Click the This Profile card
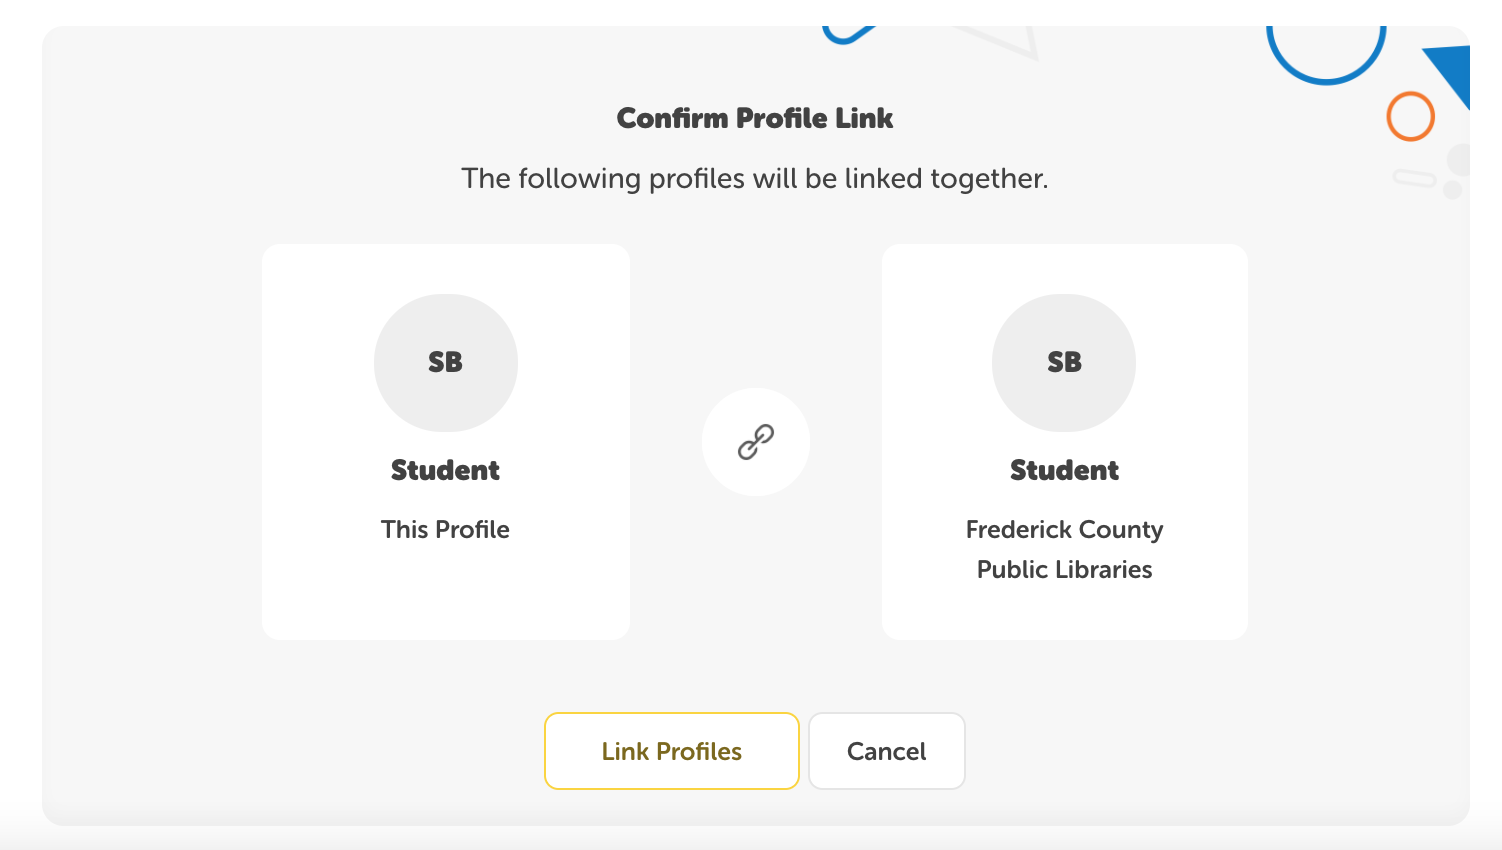 [446, 442]
